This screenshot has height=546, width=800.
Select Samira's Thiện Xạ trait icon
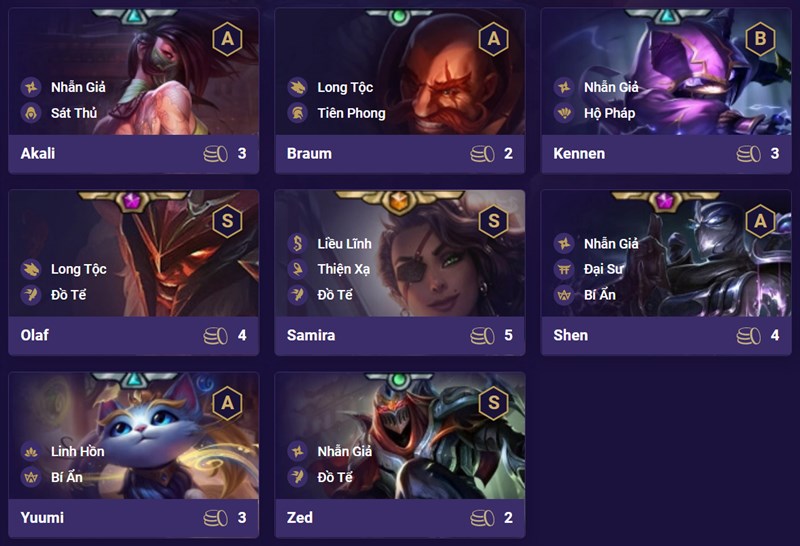click(297, 269)
